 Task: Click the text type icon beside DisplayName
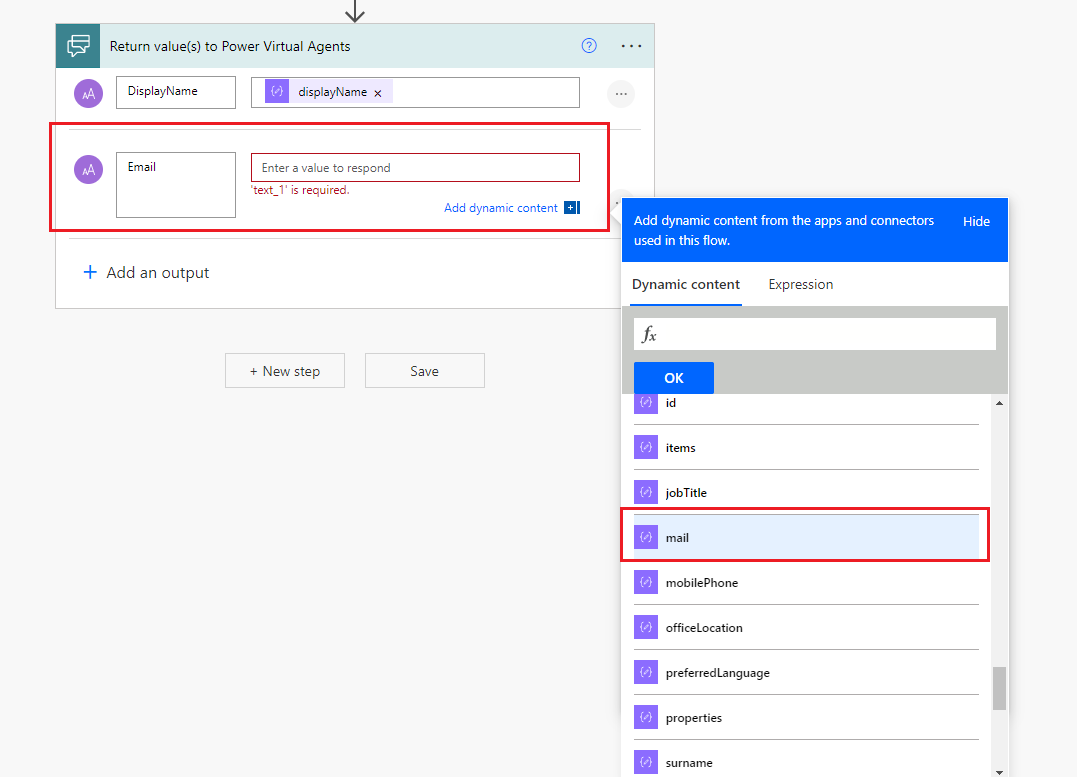(89, 93)
